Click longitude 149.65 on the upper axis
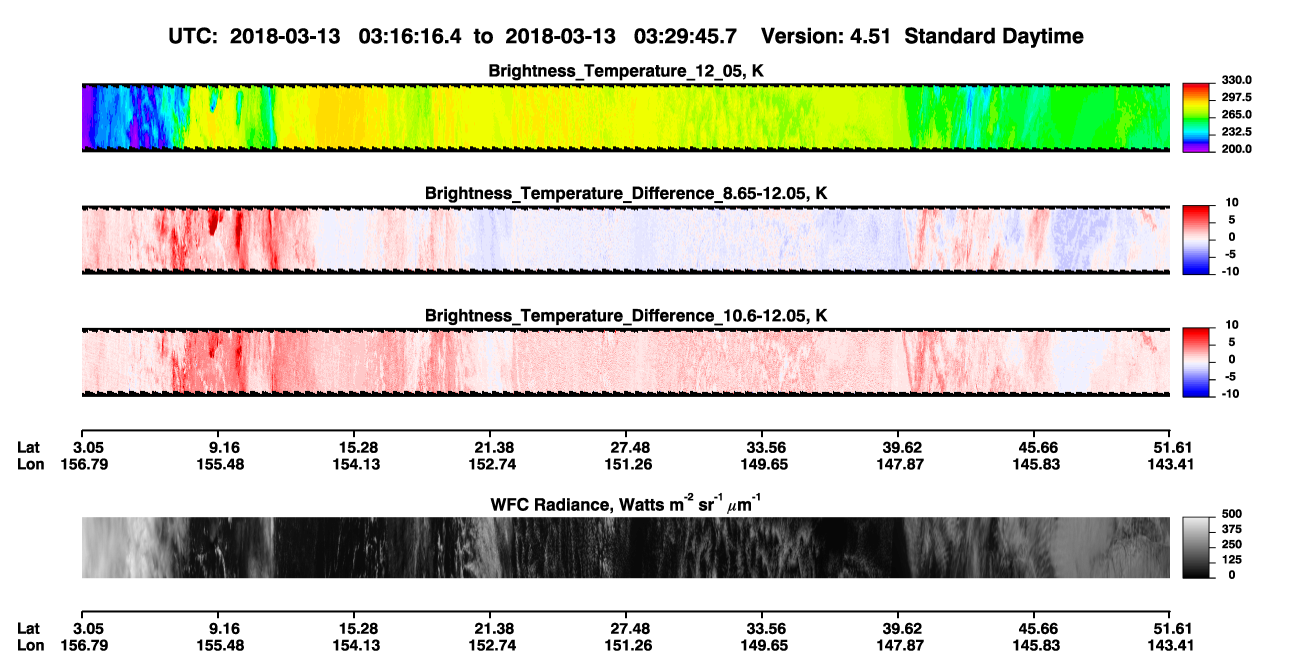 click(x=766, y=464)
